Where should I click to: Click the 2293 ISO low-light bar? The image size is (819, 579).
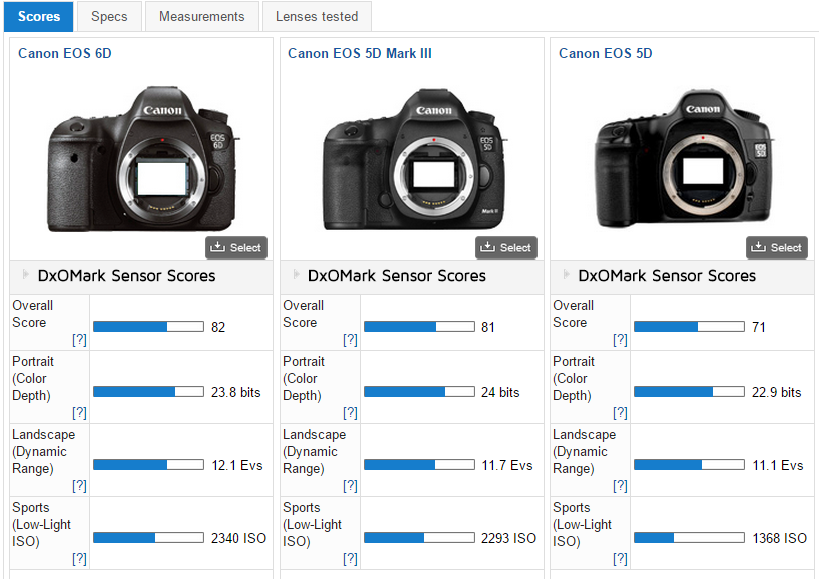point(419,538)
